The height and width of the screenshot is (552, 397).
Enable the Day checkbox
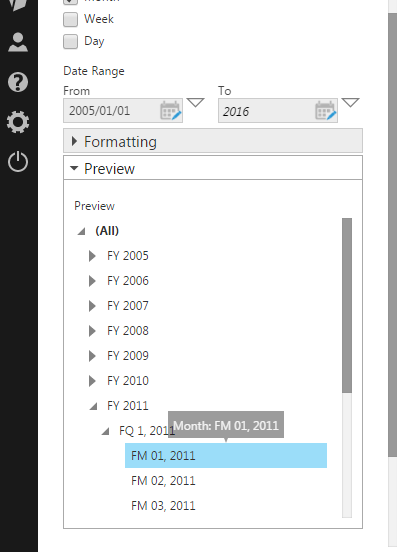click(70, 42)
